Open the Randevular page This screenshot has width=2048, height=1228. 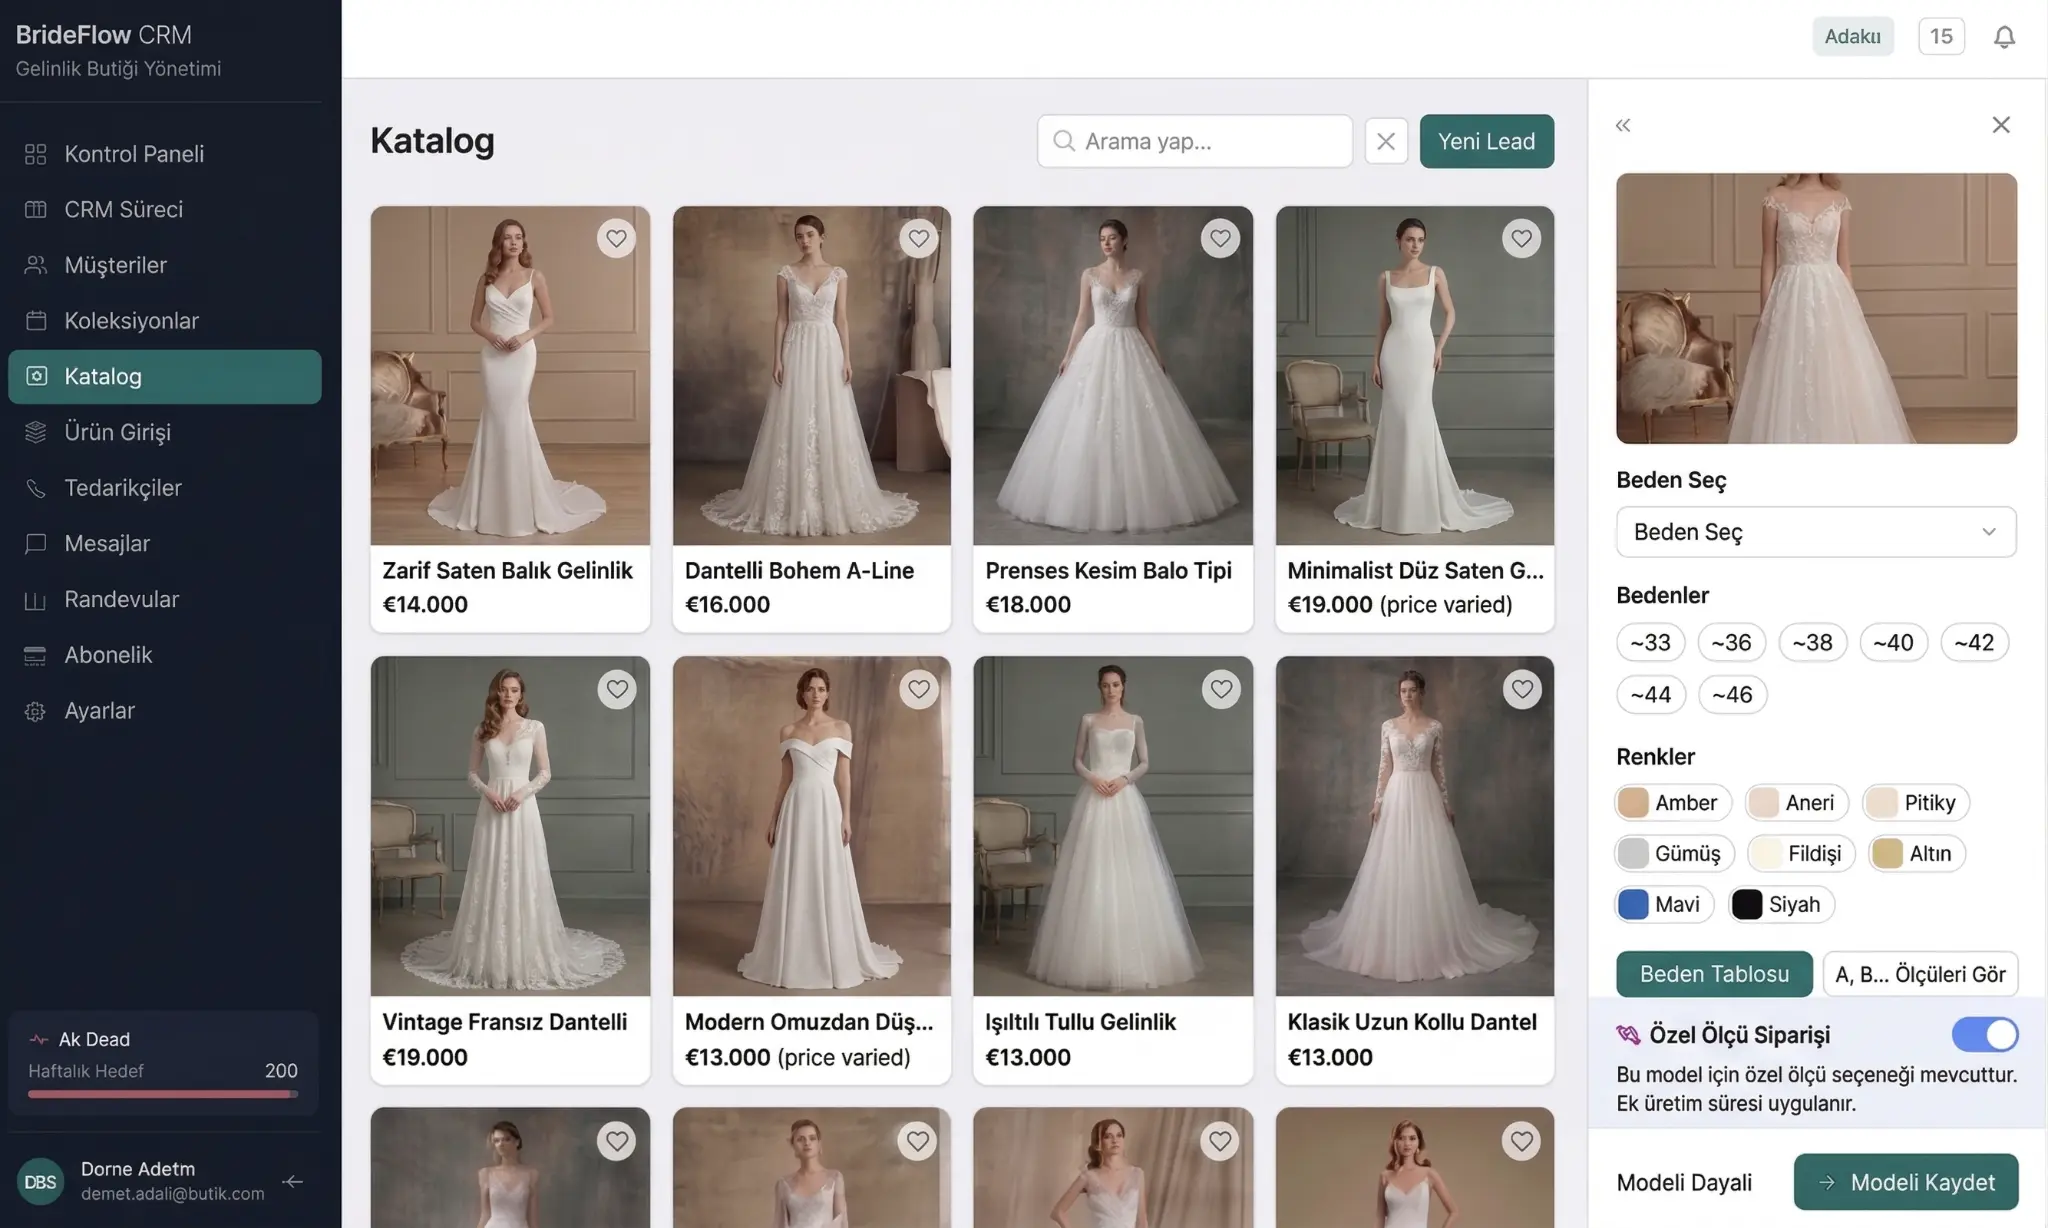pos(165,599)
